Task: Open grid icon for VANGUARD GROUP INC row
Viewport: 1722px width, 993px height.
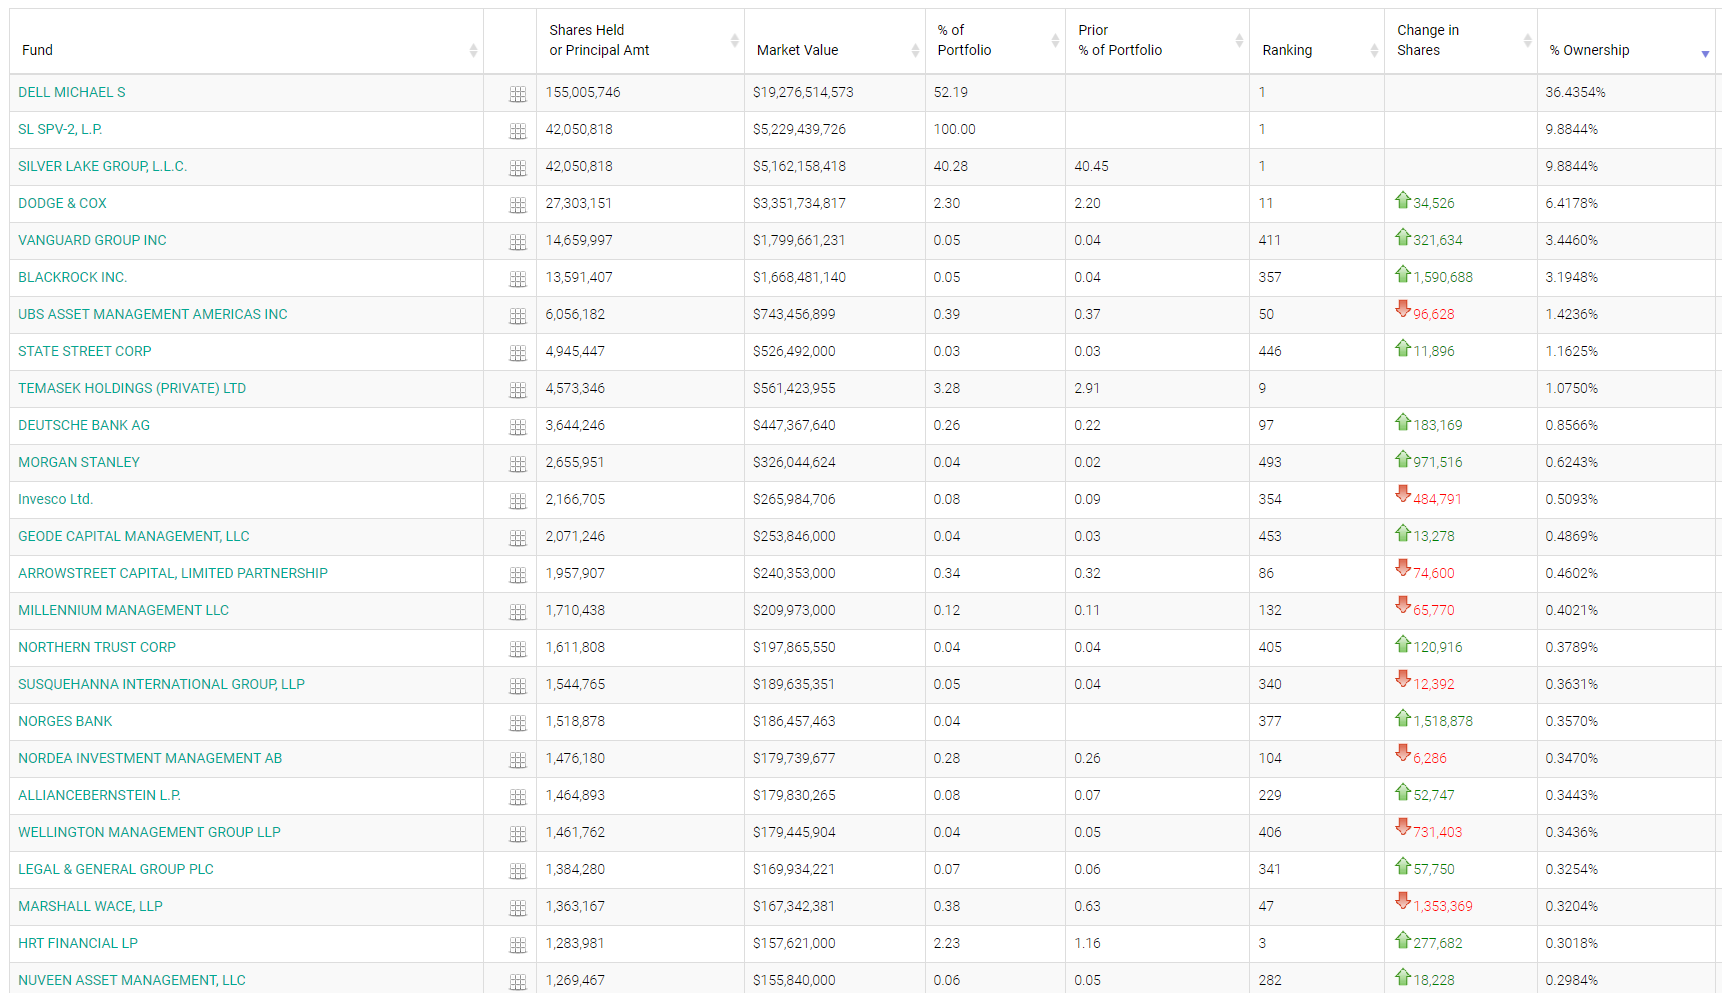Action: coord(517,242)
